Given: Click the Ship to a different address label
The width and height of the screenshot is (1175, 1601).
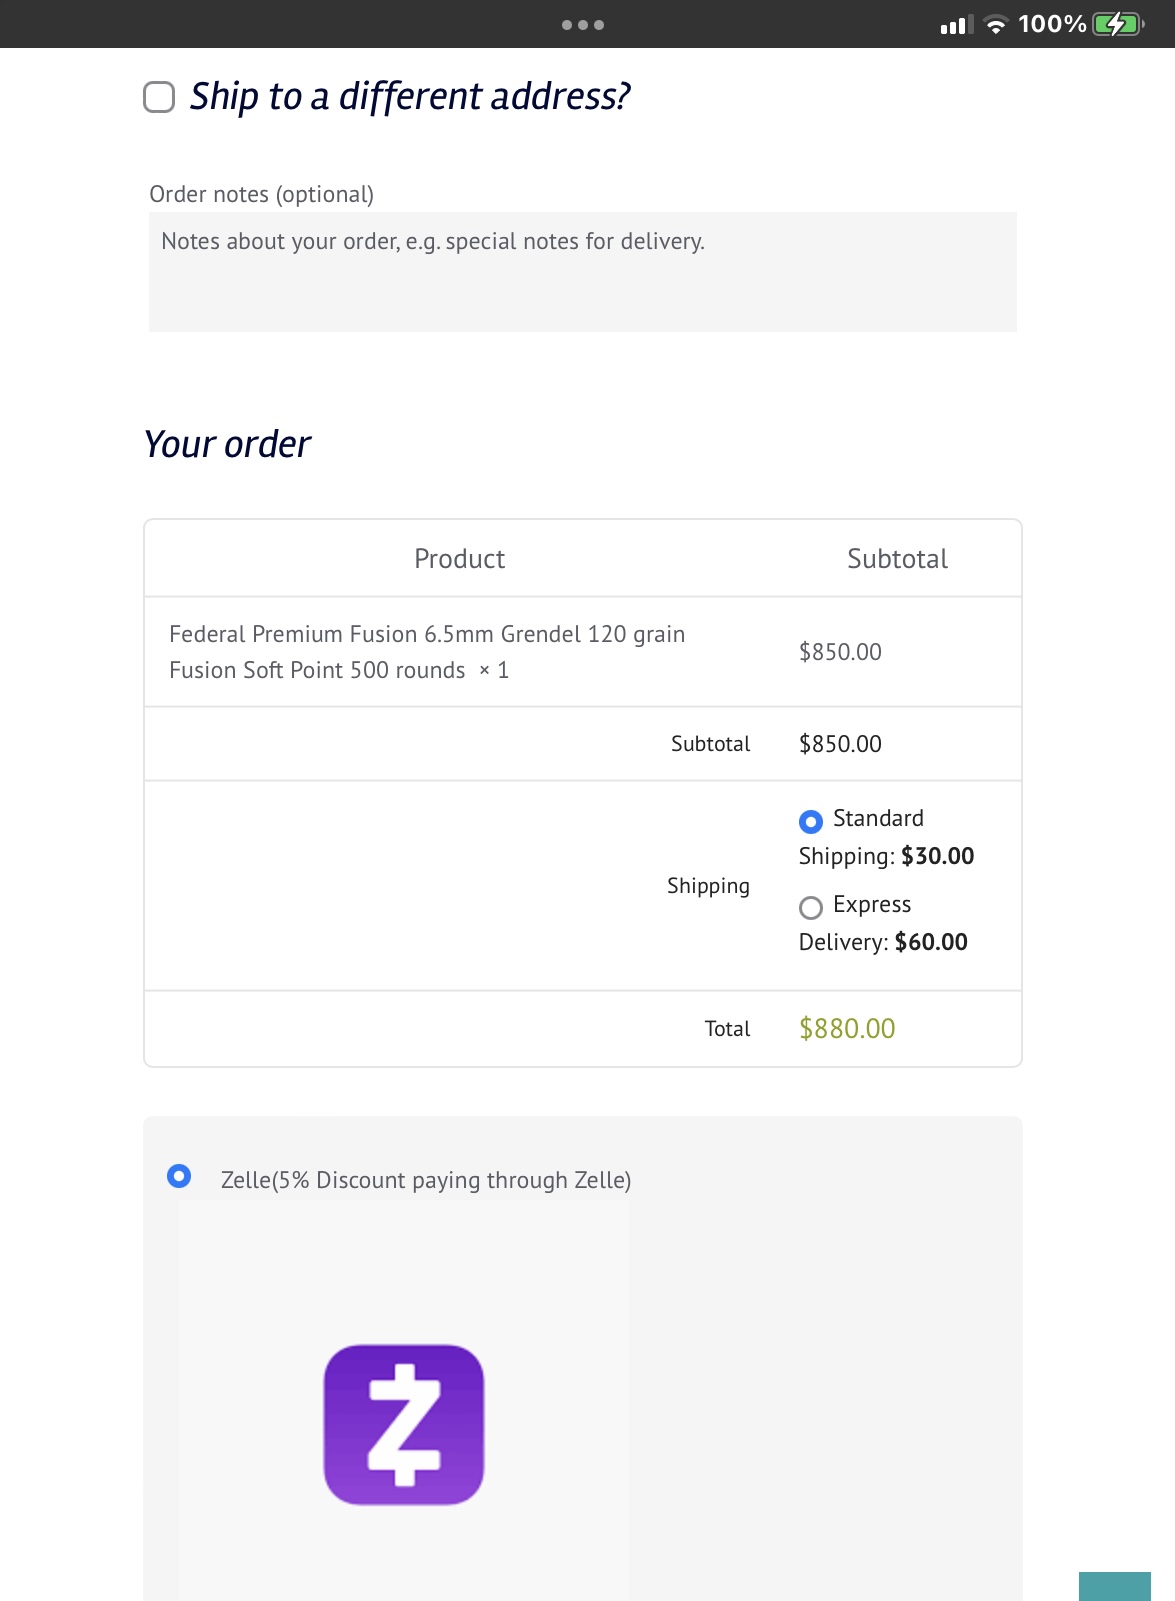Looking at the screenshot, I should [x=410, y=96].
